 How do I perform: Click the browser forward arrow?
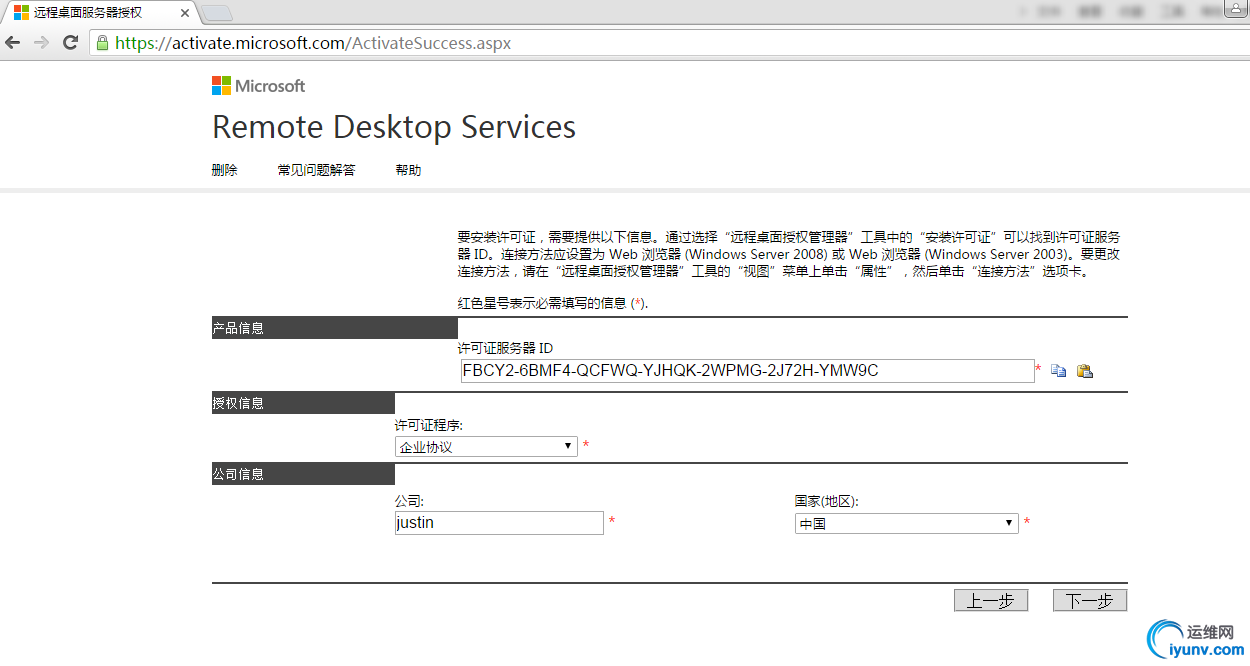click(x=42, y=43)
